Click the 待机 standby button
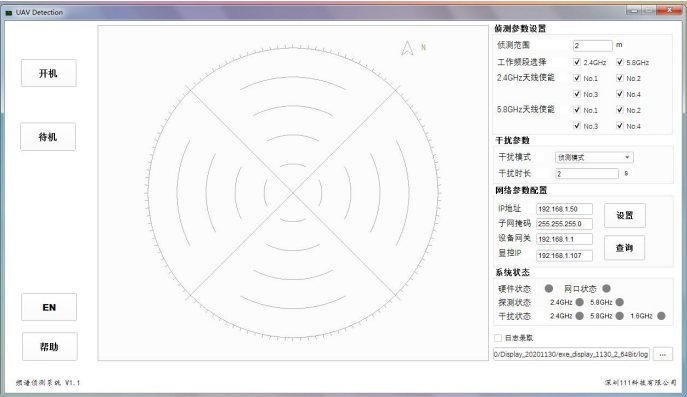This screenshot has width=687, height=397. (x=48, y=137)
